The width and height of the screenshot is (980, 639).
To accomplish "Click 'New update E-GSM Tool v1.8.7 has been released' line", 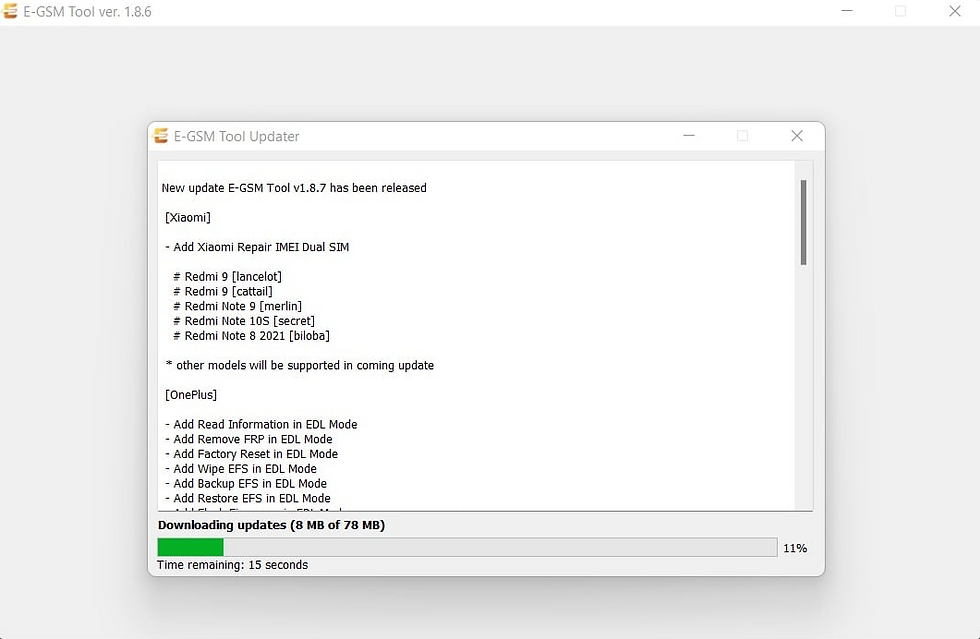I will [x=294, y=188].
